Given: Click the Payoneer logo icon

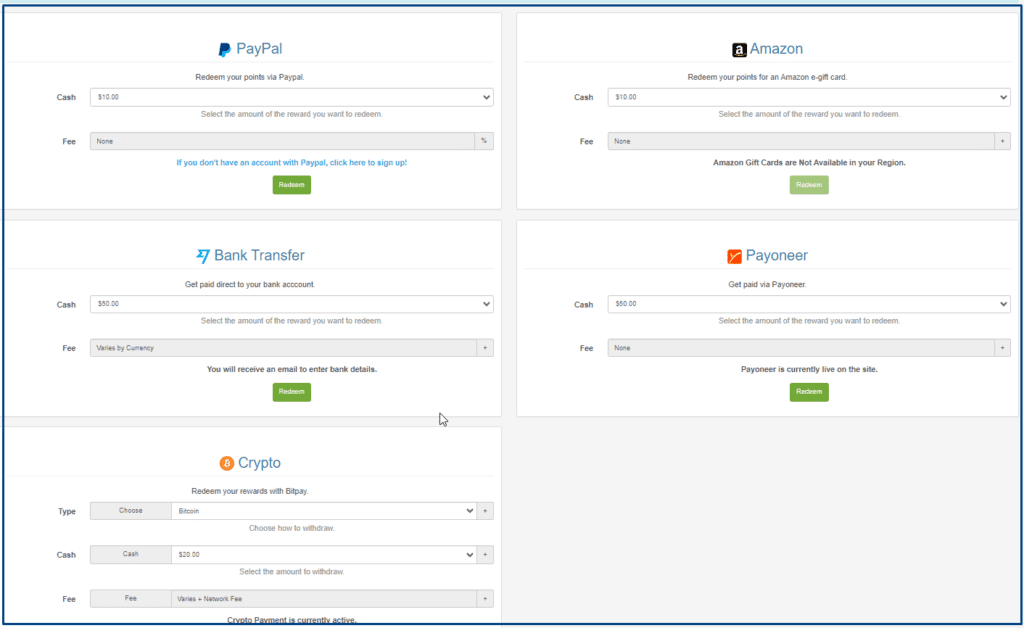Looking at the screenshot, I should 734,256.
